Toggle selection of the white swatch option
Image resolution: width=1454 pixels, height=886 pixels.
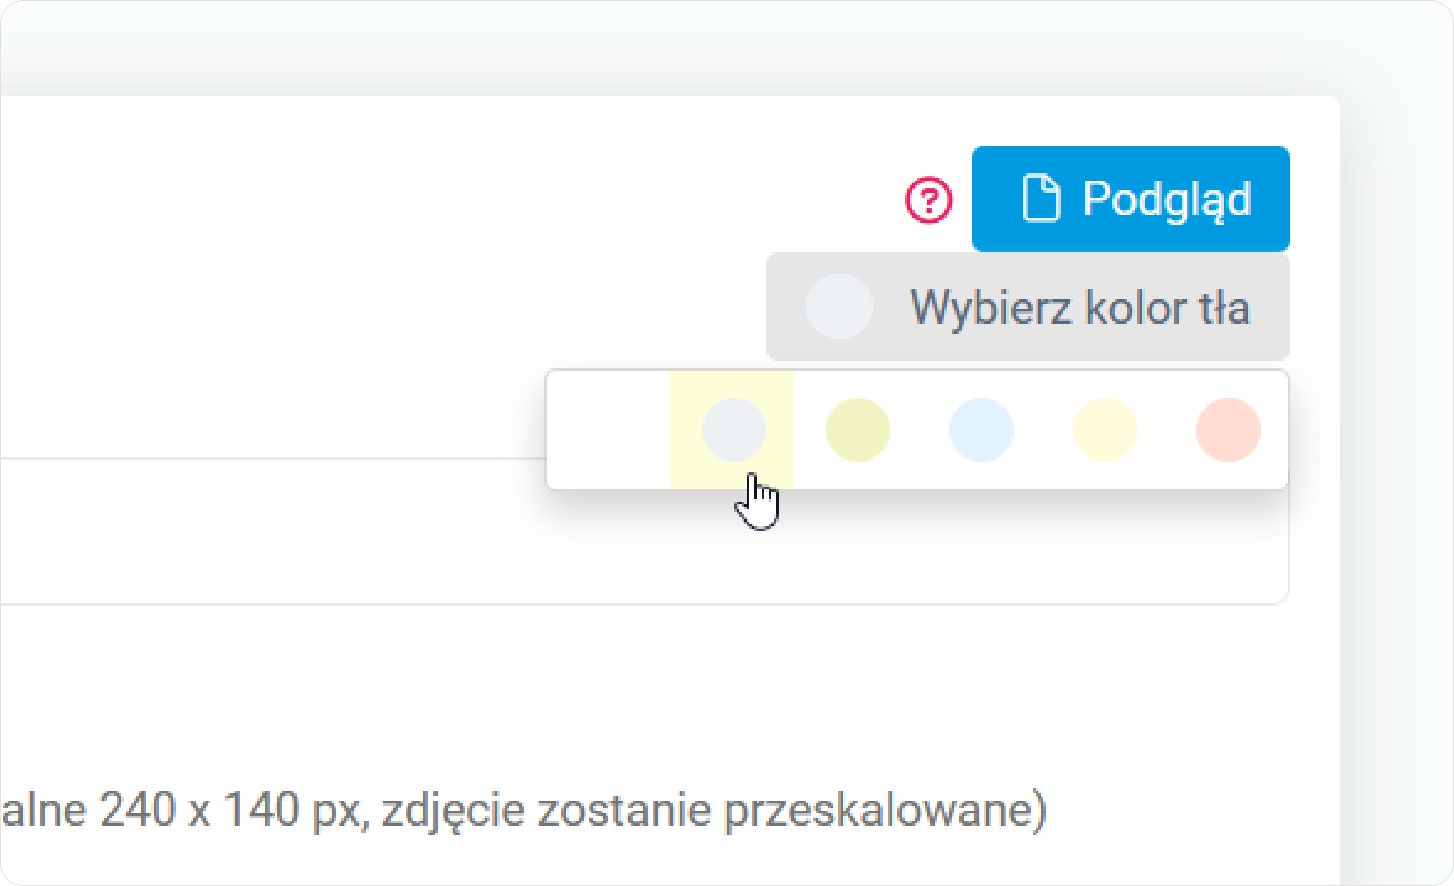610,430
